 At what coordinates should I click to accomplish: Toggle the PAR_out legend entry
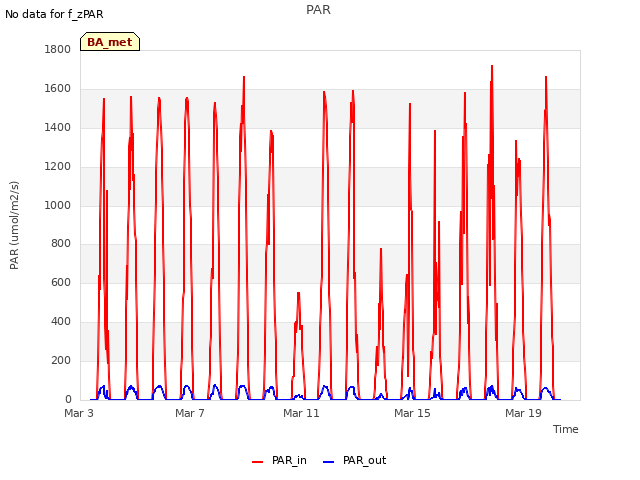pos(354,460)
